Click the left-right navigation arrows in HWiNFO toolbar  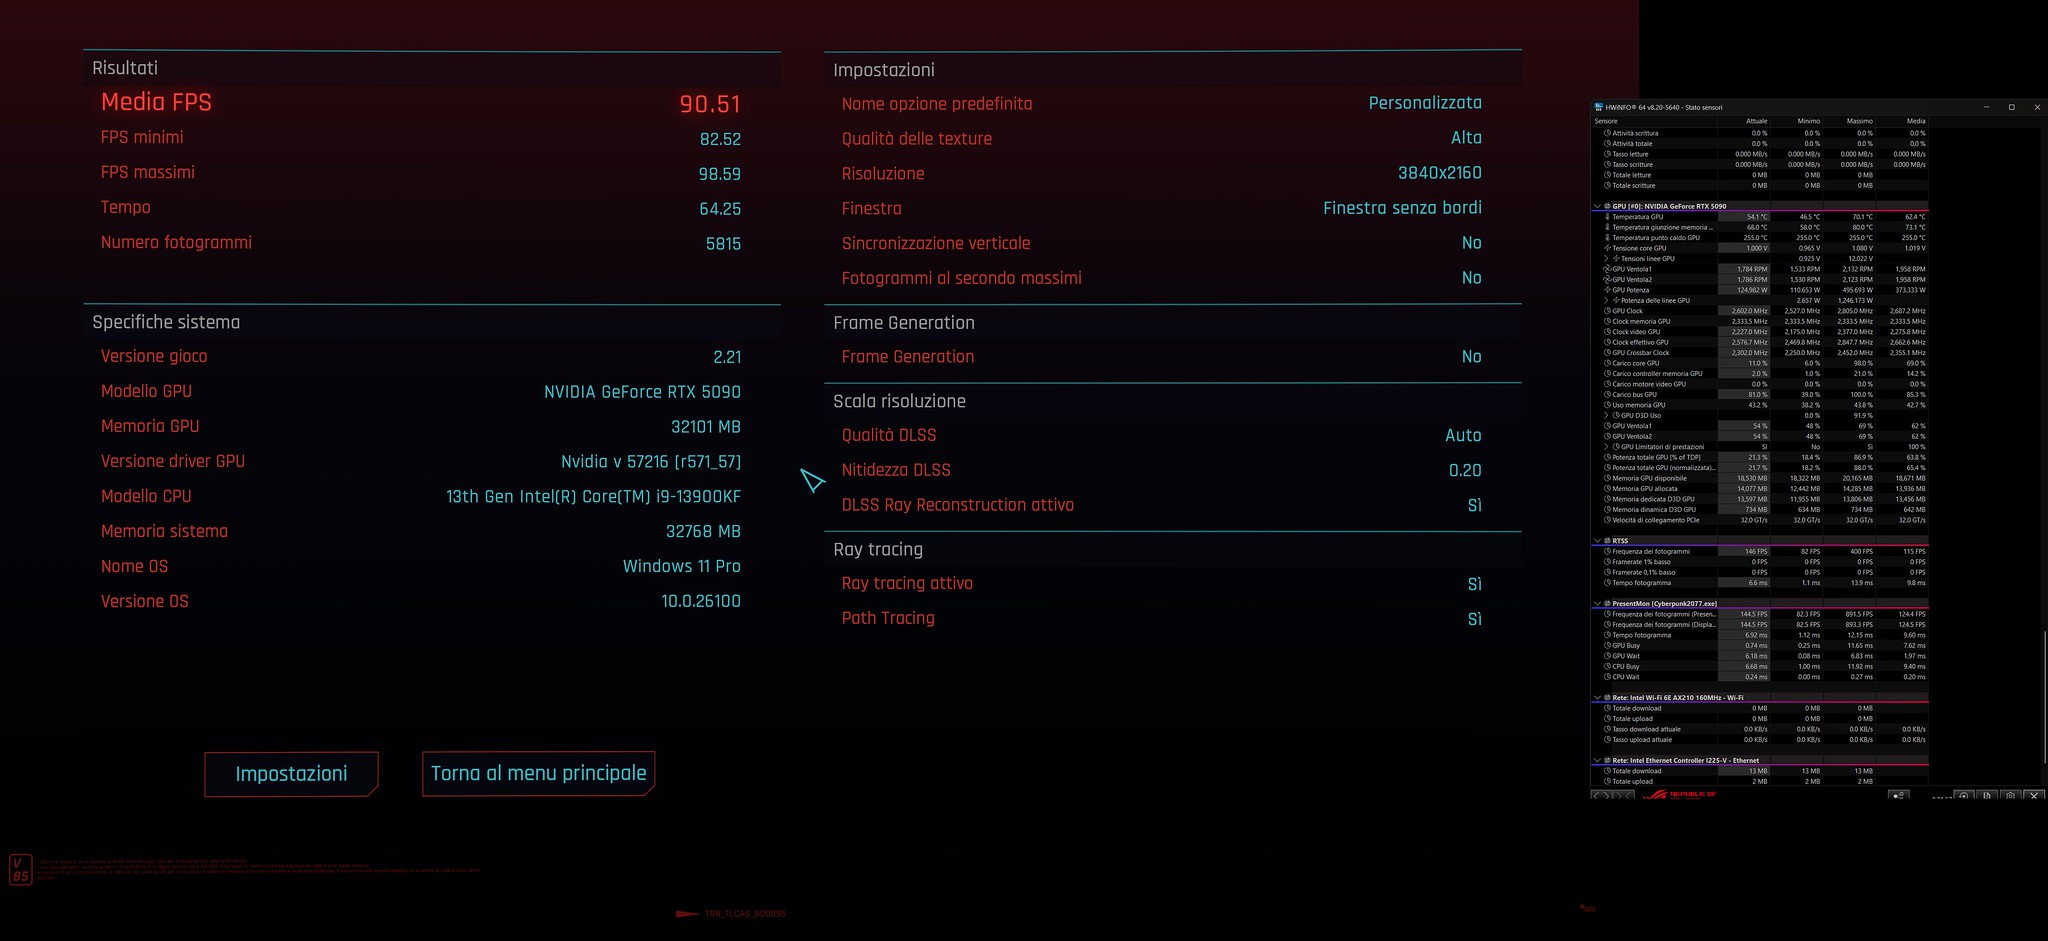[x=1602, y=796]
